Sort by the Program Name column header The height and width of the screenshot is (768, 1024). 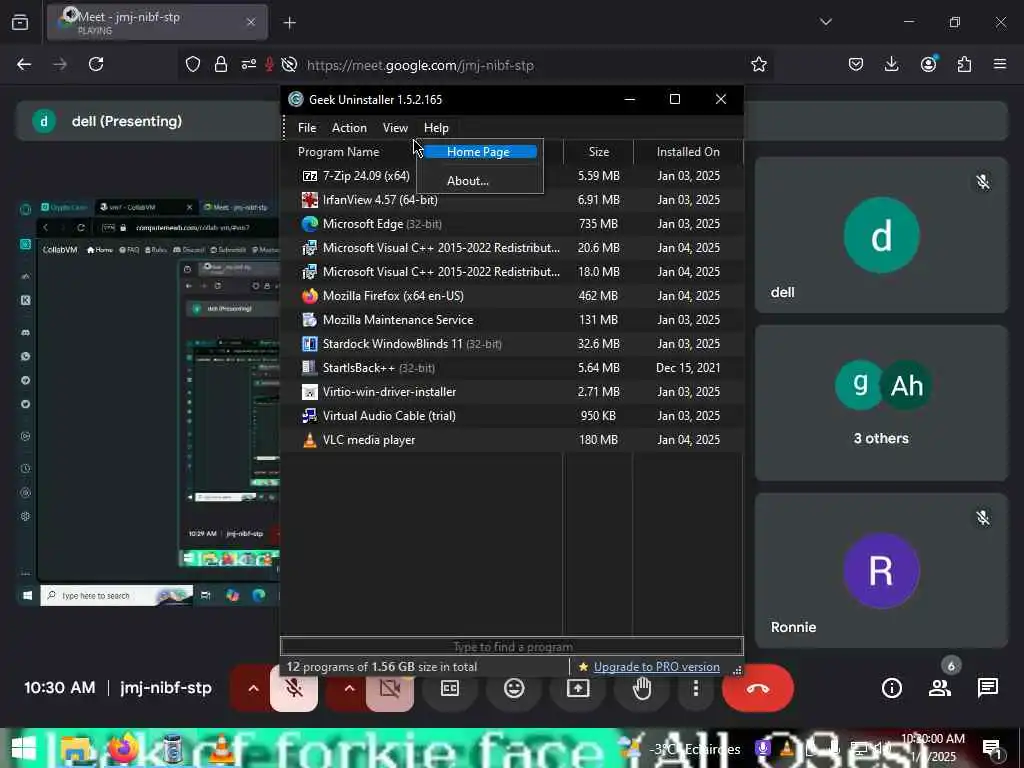(338, 152)
